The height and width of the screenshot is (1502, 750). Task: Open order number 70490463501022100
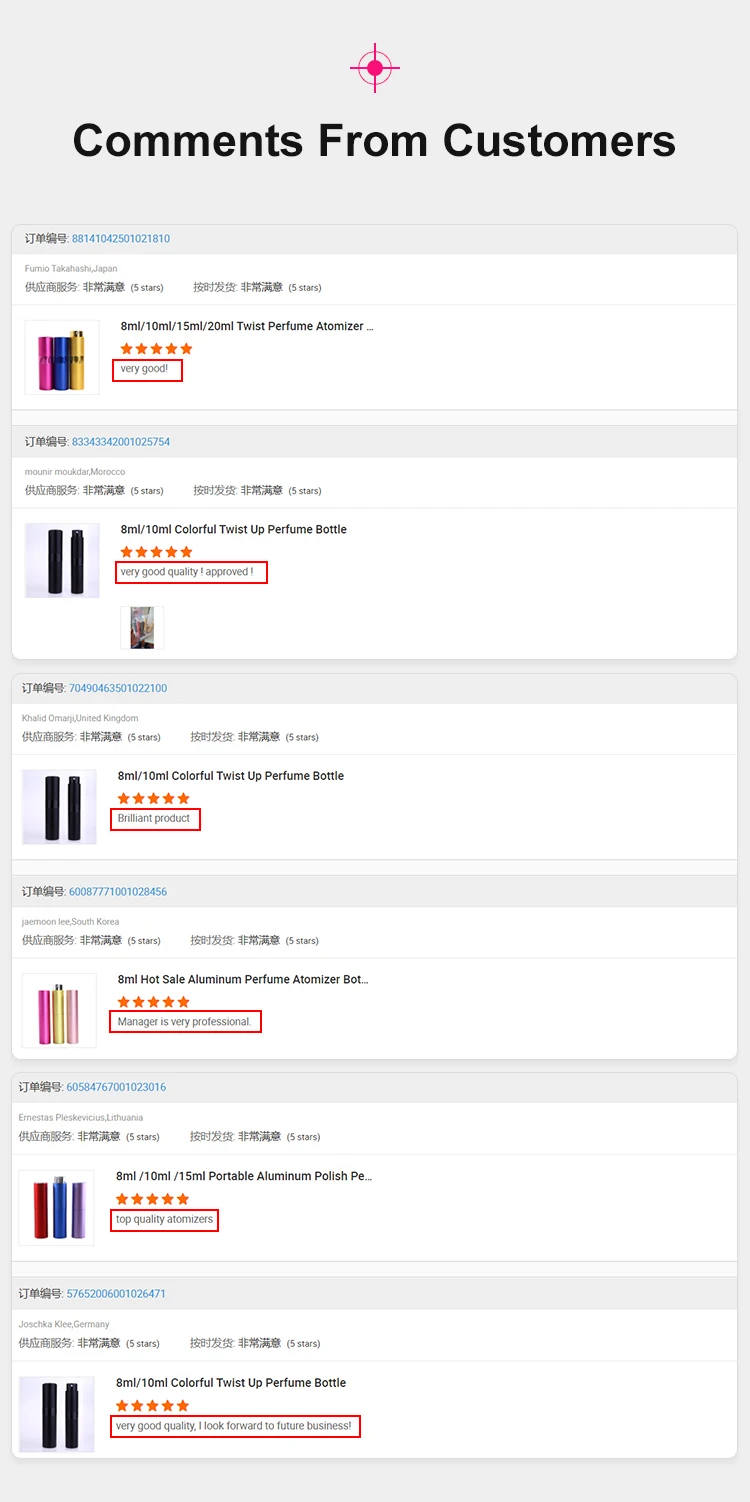point(118,688)
